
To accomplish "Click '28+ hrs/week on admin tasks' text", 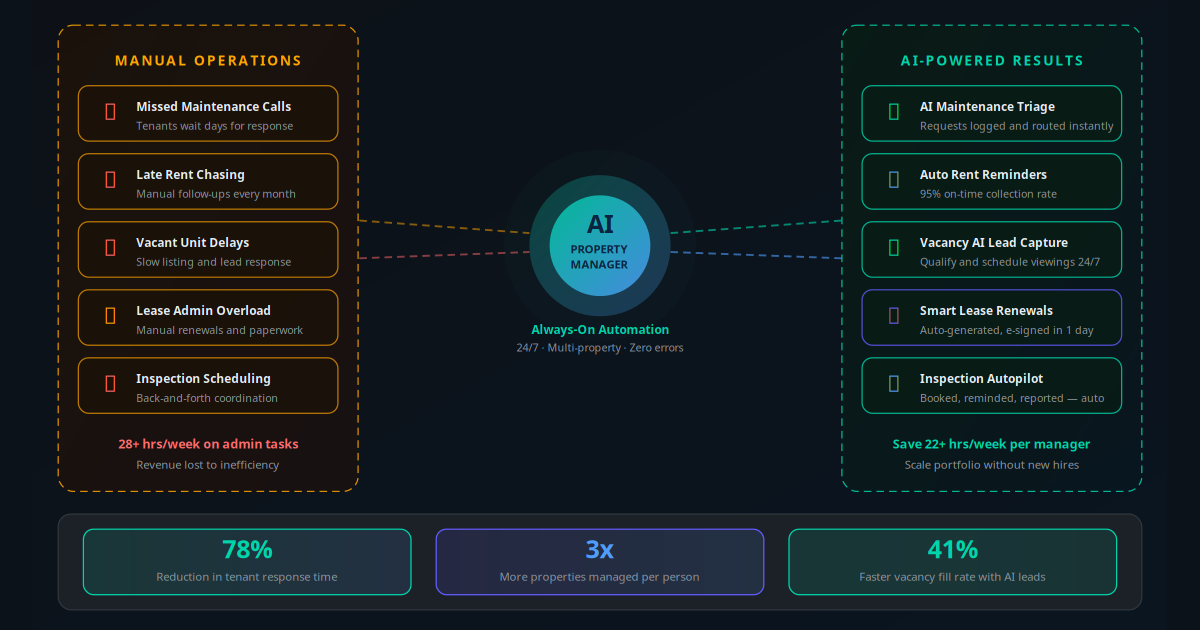I will pos(208,444).
